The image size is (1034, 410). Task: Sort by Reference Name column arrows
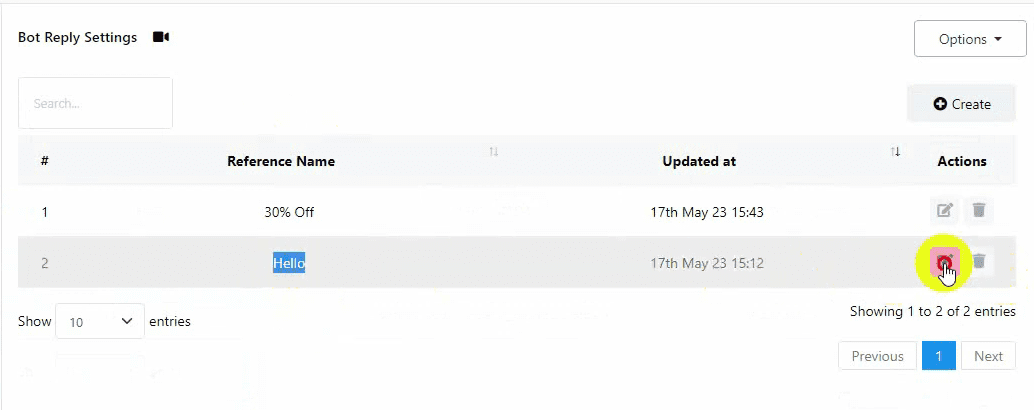tap(493, 152)
